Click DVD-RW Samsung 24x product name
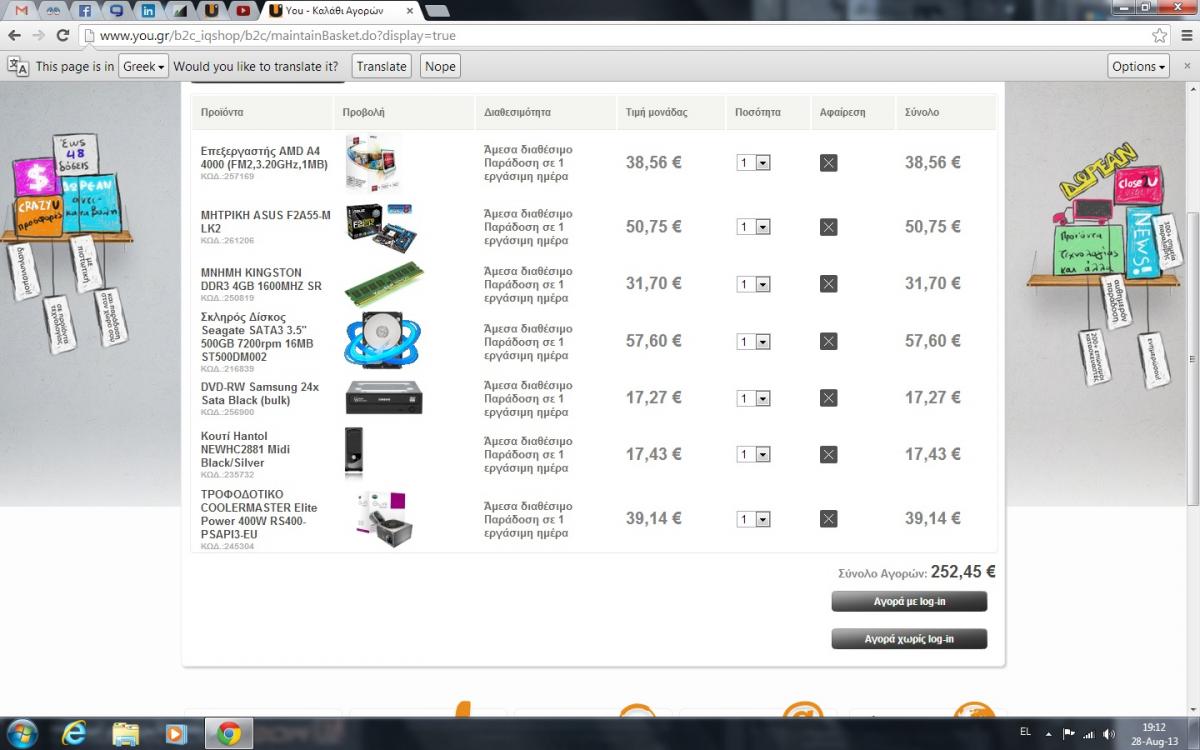Screen dimensions: 1200x750 coord(260,393)
